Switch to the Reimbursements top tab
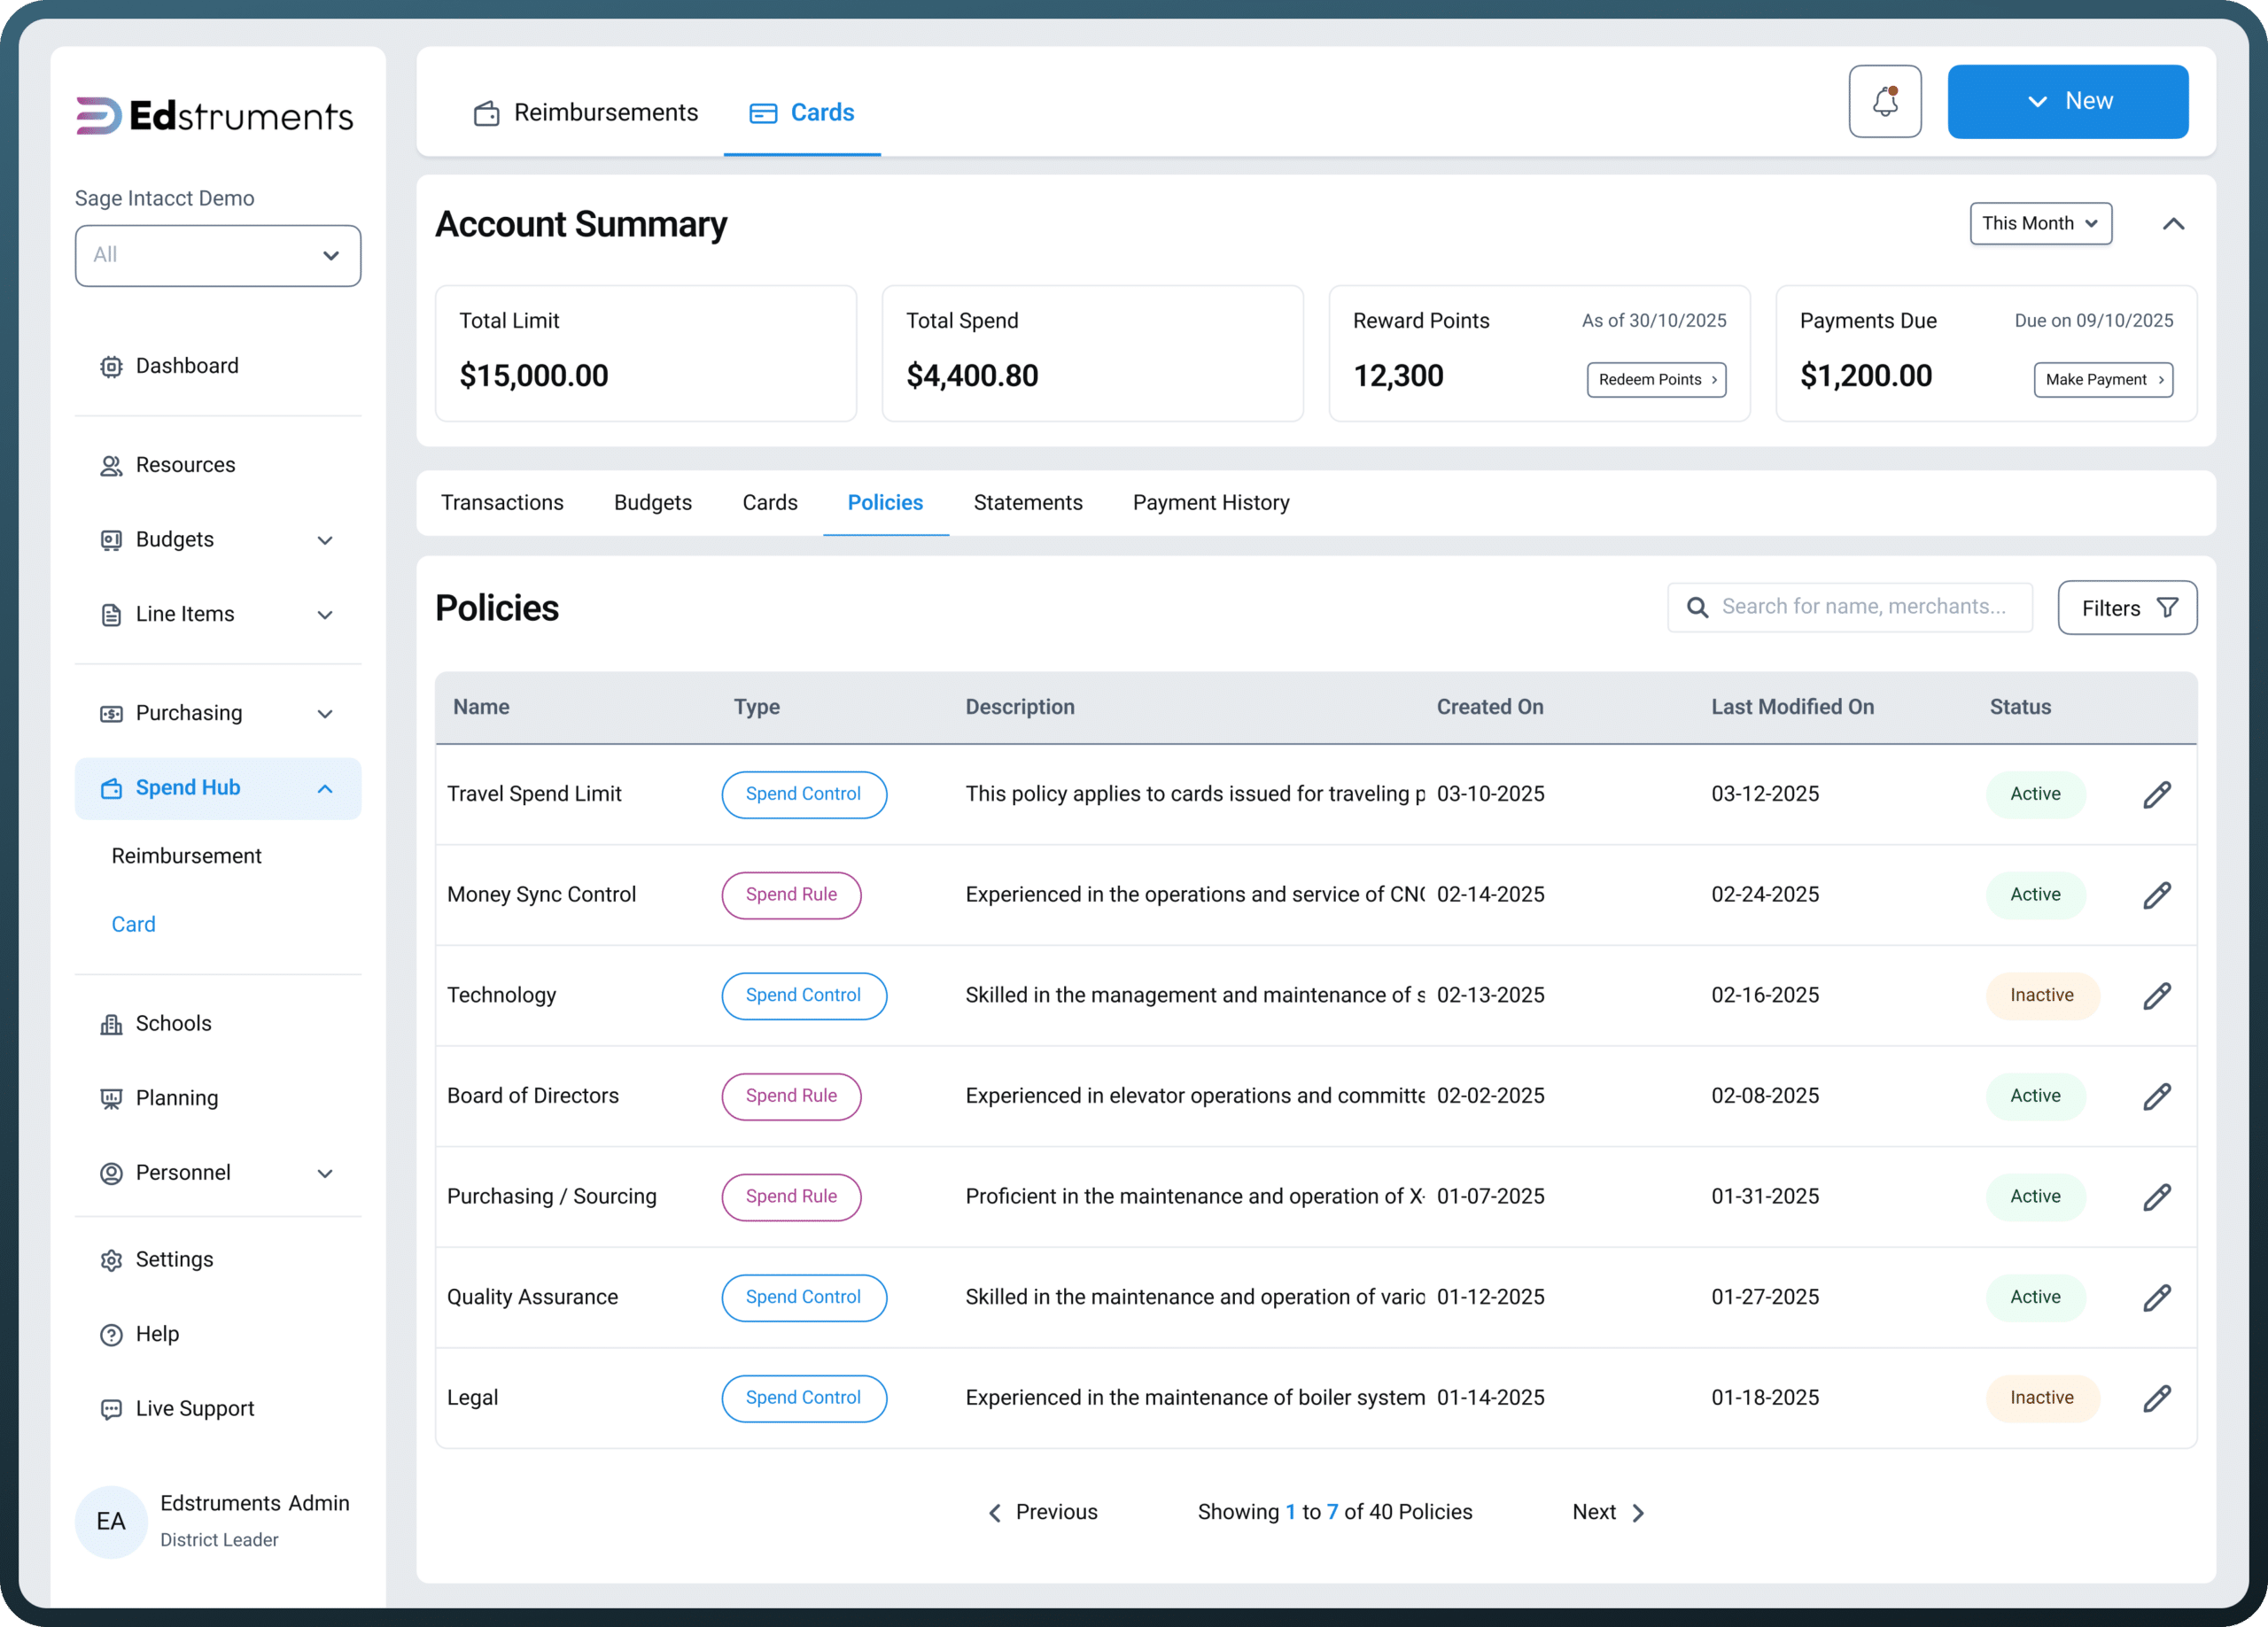This screenshot has height=1627, width=2268. click(x=586, y=112)
